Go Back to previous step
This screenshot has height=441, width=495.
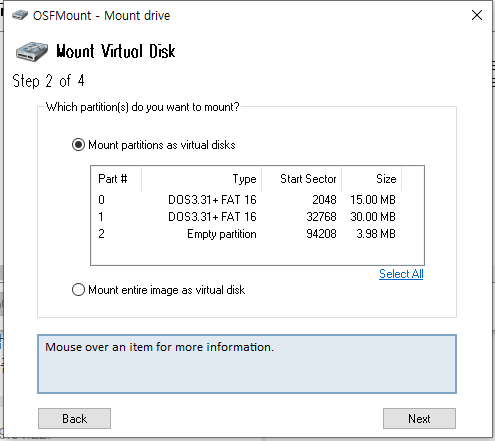(74, 418)
